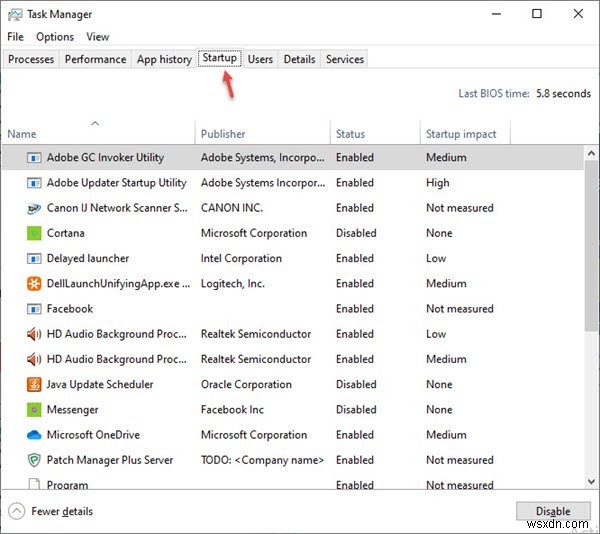Click the Canon IJ Network Scanner icon
The height and width of the screenshot is (534, 600).
(34, 208)
